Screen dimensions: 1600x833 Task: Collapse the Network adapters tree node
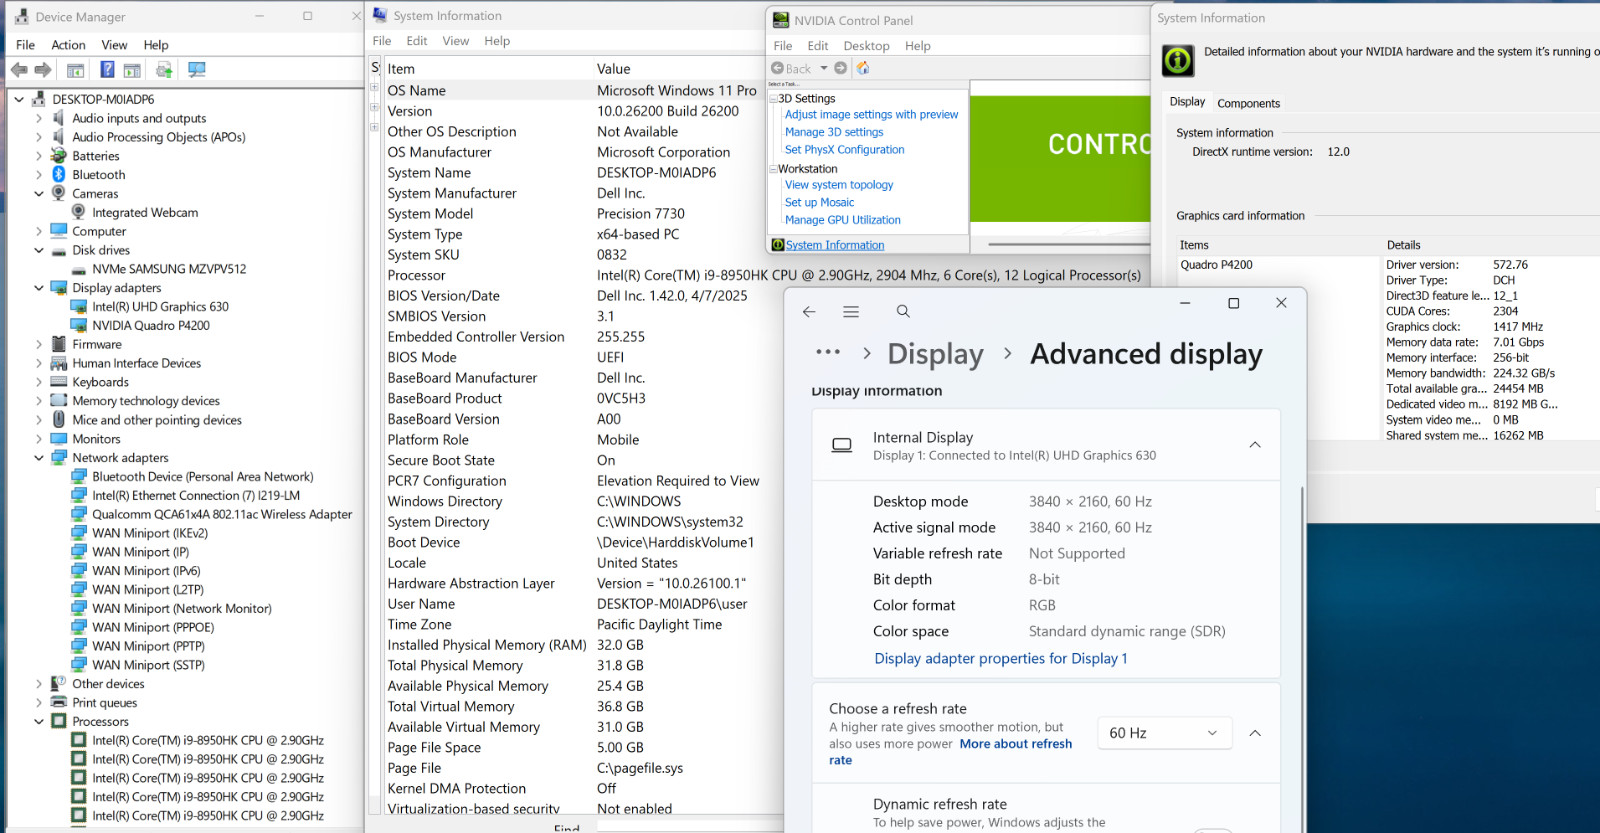point(39,458)
